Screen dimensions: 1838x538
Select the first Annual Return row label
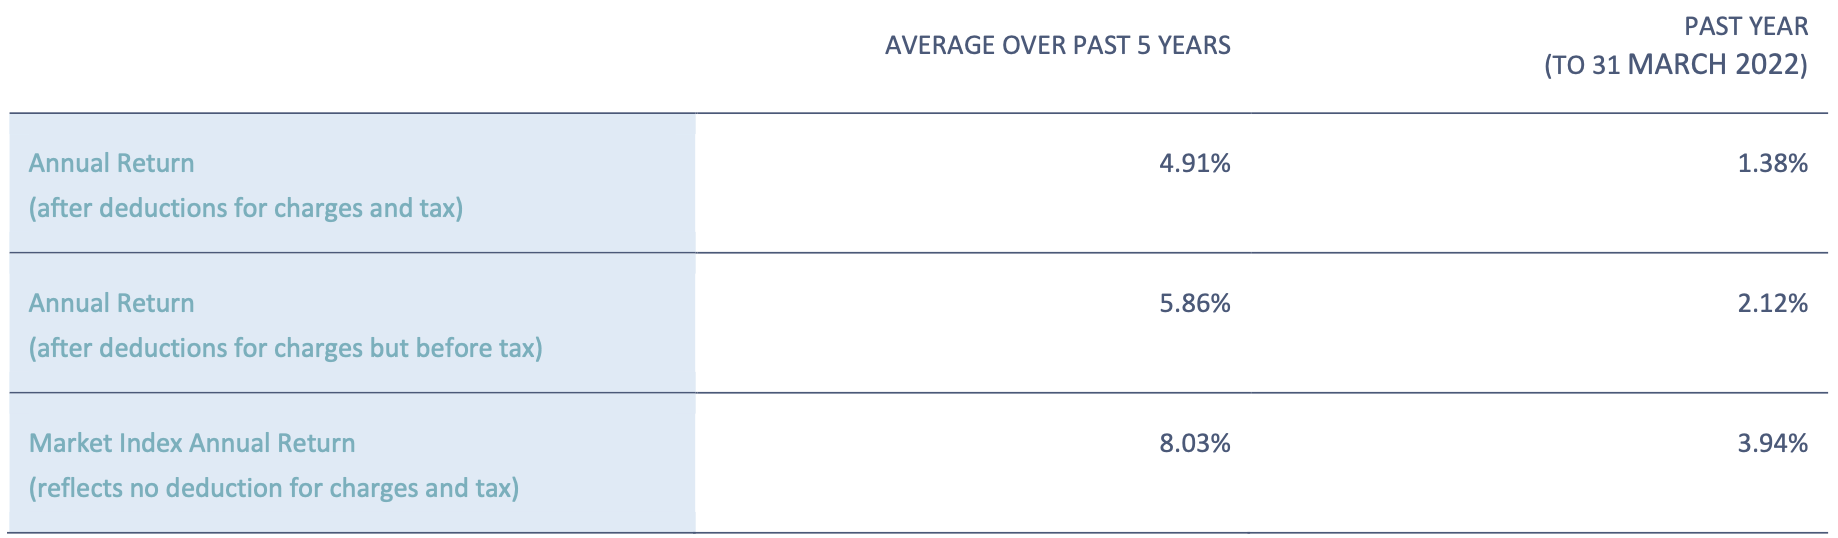[x=112, y=163]
